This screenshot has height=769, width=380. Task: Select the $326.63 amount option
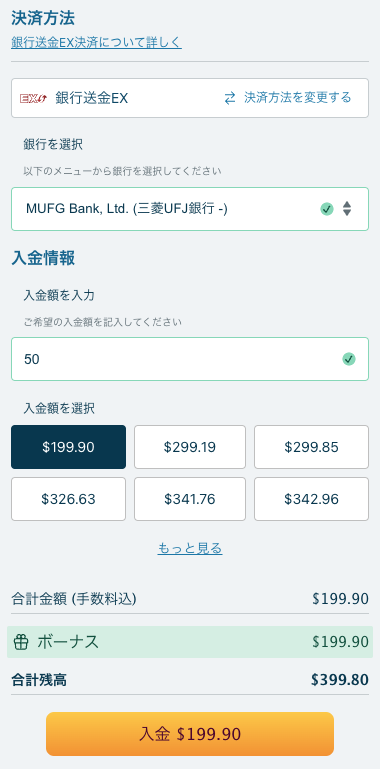(x=68, y=499)
